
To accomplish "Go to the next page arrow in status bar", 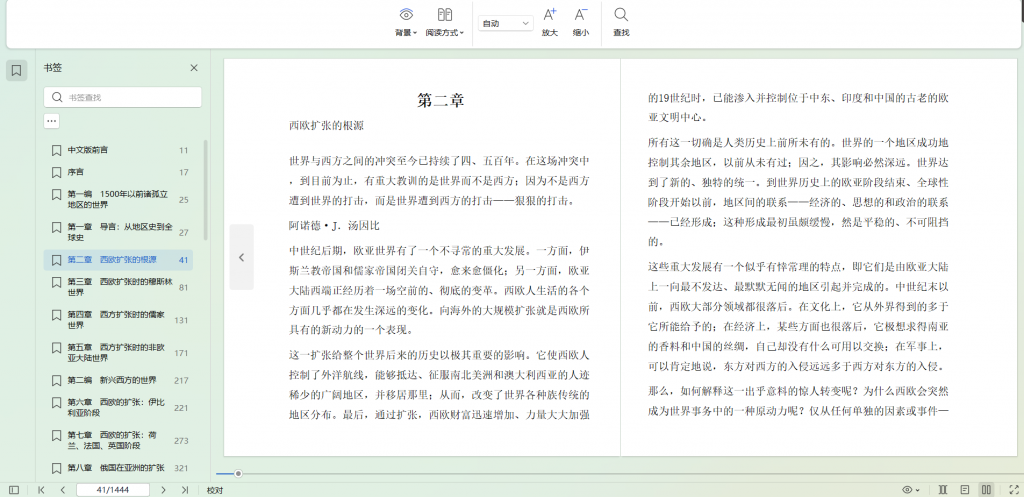I will coord(165,490).
